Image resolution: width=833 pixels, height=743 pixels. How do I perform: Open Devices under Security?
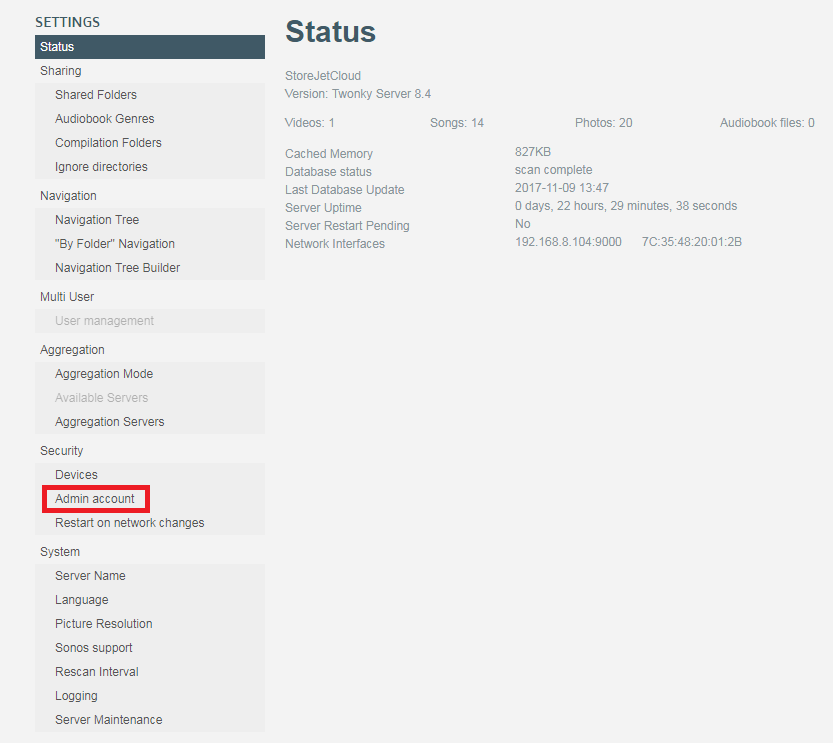pos(74,474)
